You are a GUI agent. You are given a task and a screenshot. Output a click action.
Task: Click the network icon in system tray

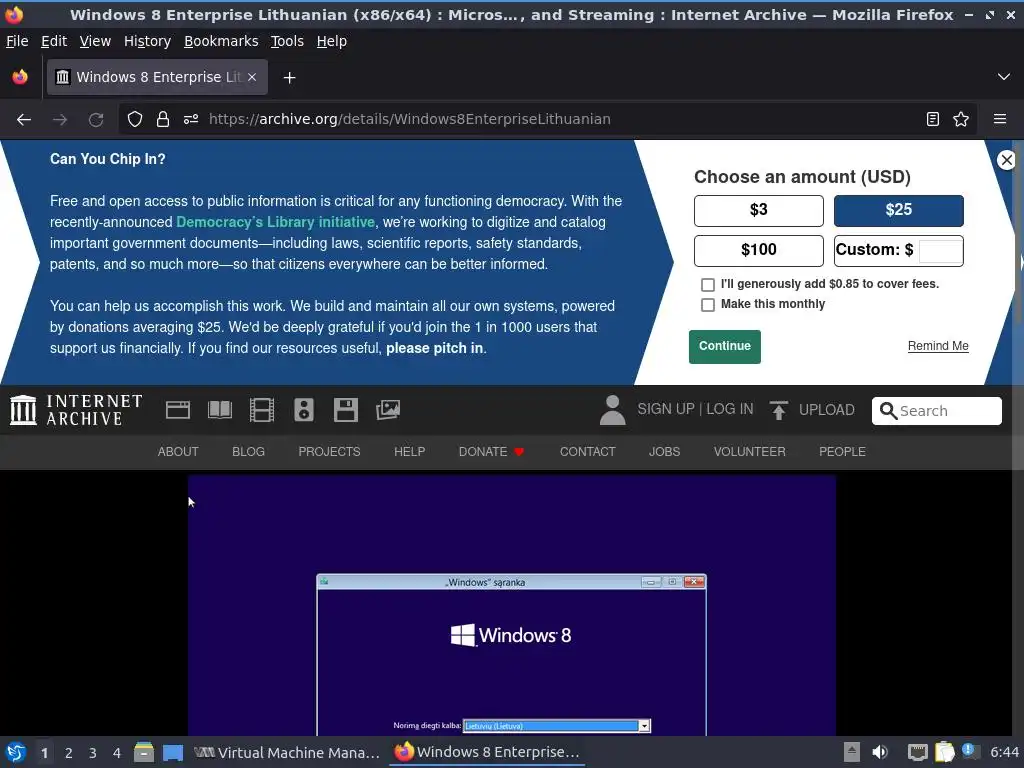click(x=918, y=752)
